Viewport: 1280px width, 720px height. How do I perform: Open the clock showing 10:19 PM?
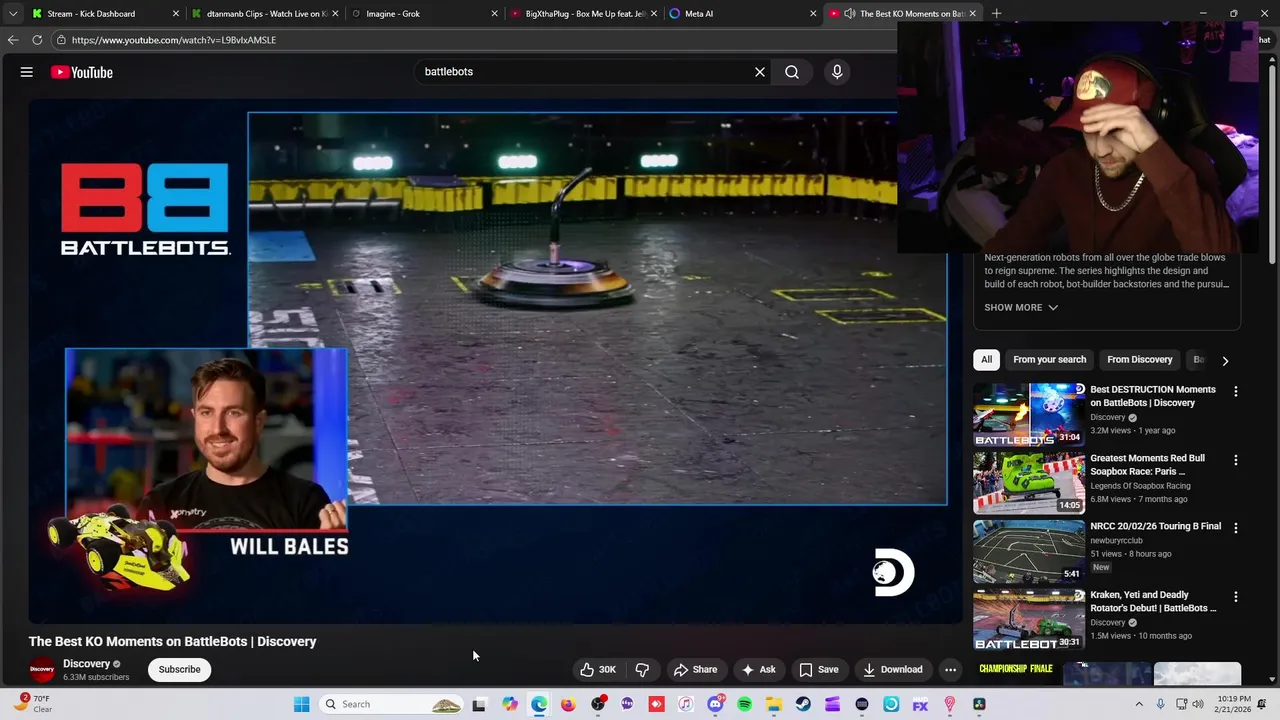(x=1235, y=704)
